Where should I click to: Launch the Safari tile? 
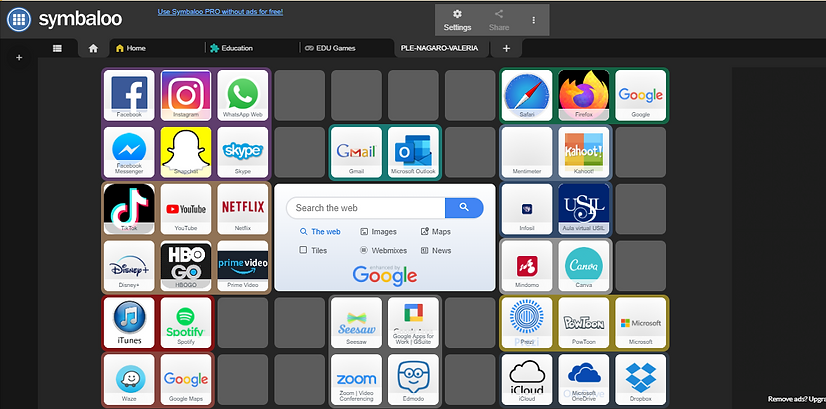click(x=527, y=95)
